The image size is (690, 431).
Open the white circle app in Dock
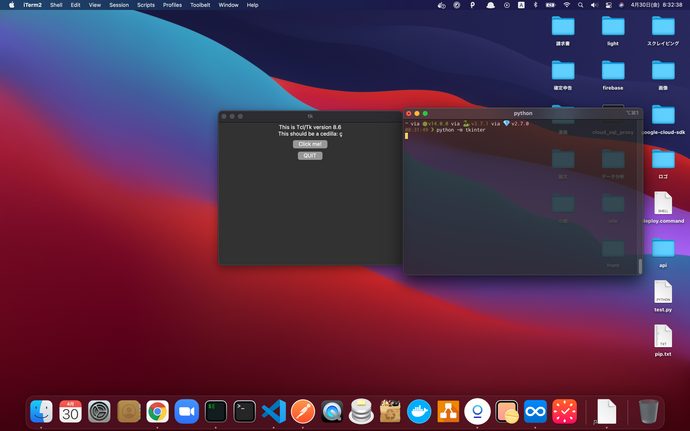(x=477, y=411)
